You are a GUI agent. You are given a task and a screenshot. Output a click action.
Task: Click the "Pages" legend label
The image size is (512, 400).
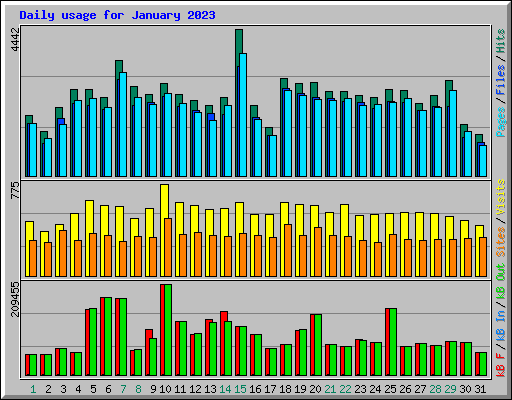501,122
